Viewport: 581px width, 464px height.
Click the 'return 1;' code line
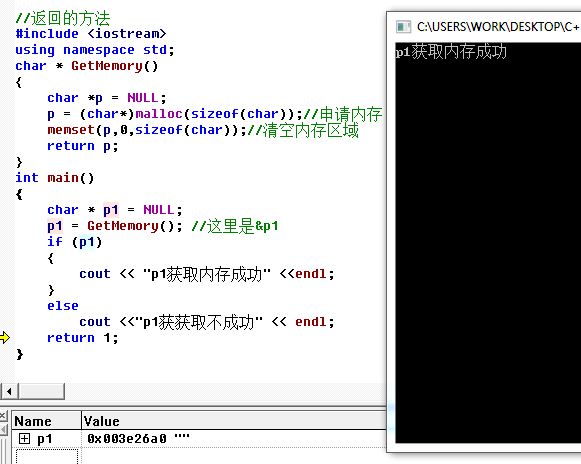(x=82, y=338)
